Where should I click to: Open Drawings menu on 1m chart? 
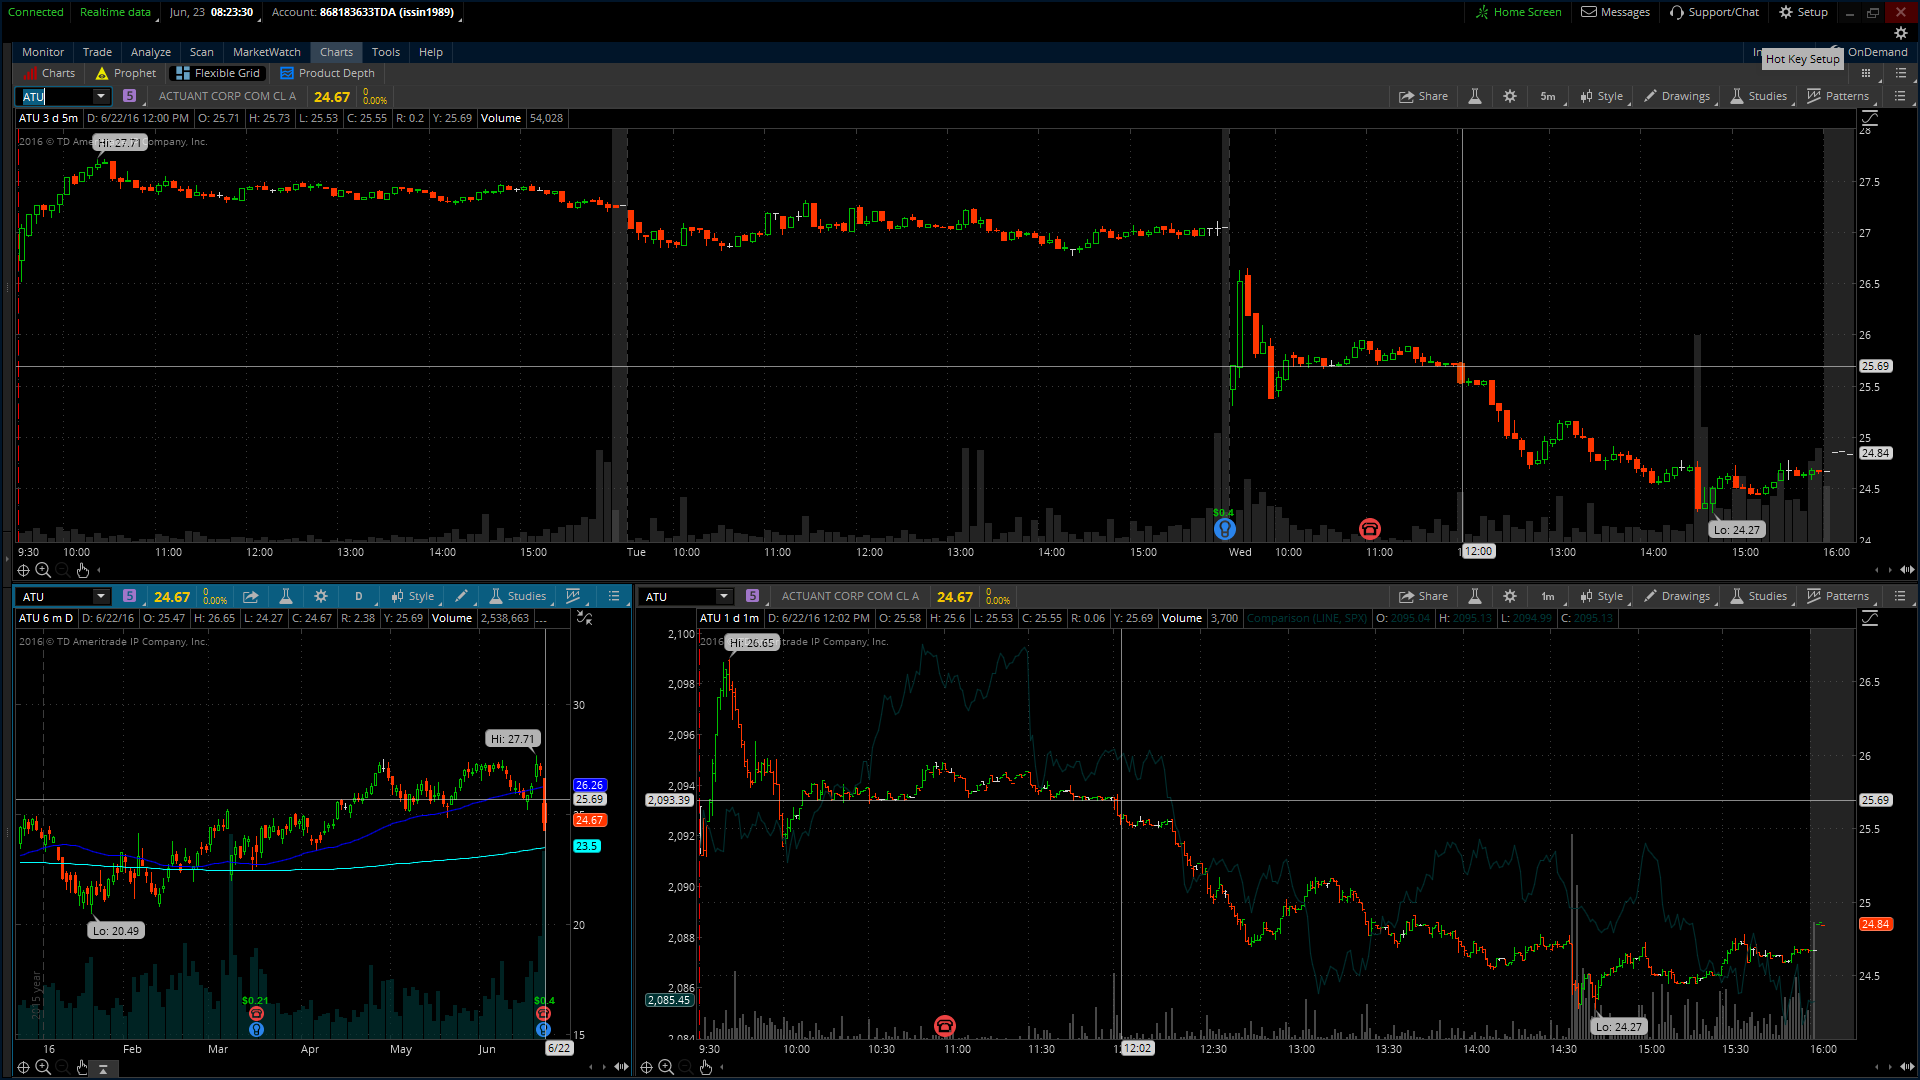coord(1677,596)
